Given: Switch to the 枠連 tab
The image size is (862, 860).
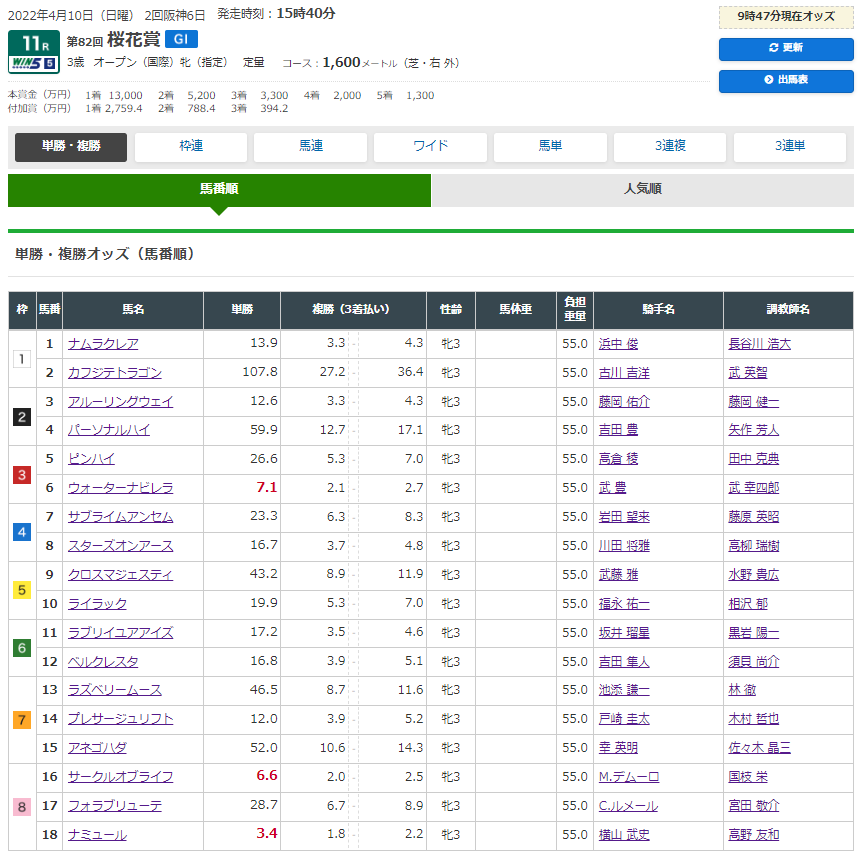Looking at the screenshot, I should coord(191,146).
